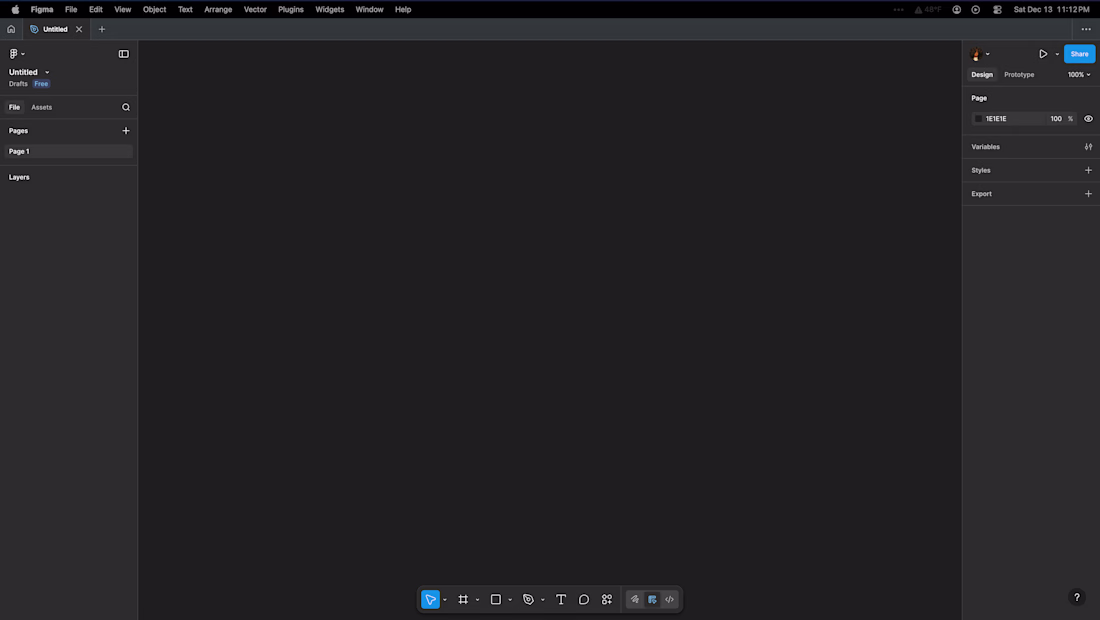This screenshot has width=1100, height=620.
Task: Select Page 1 in pages list
Action: tap(68, 151)
